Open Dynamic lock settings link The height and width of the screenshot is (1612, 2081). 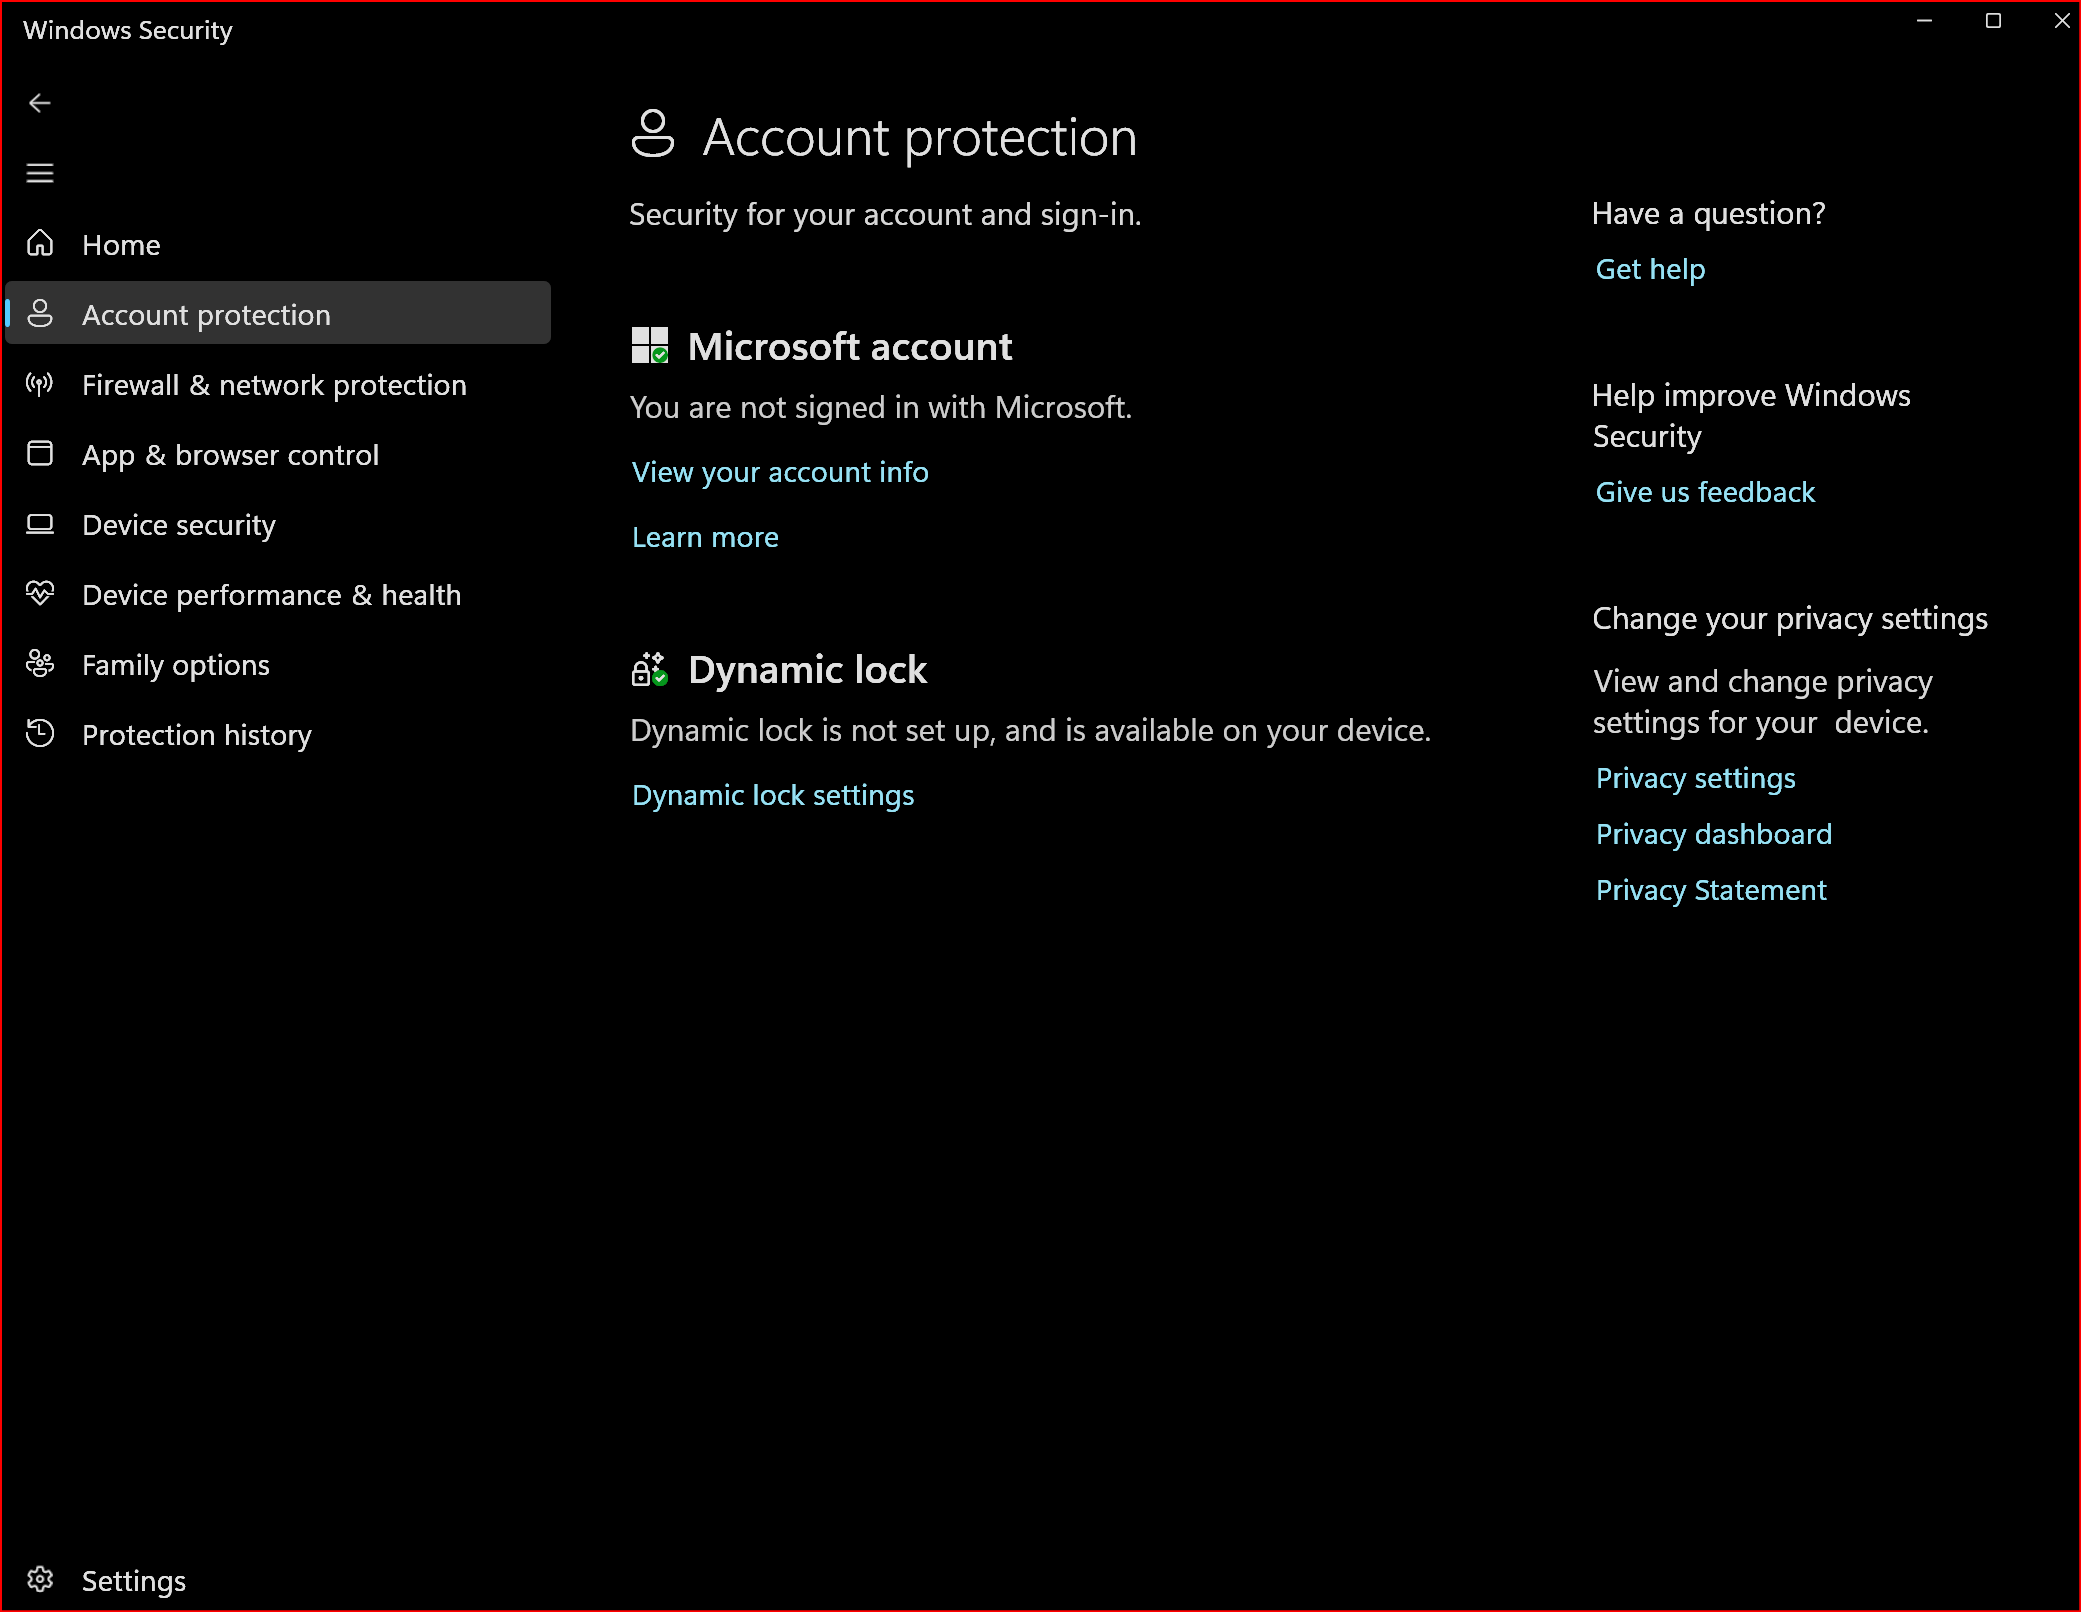pyautogui.click(x=773, y=795)
